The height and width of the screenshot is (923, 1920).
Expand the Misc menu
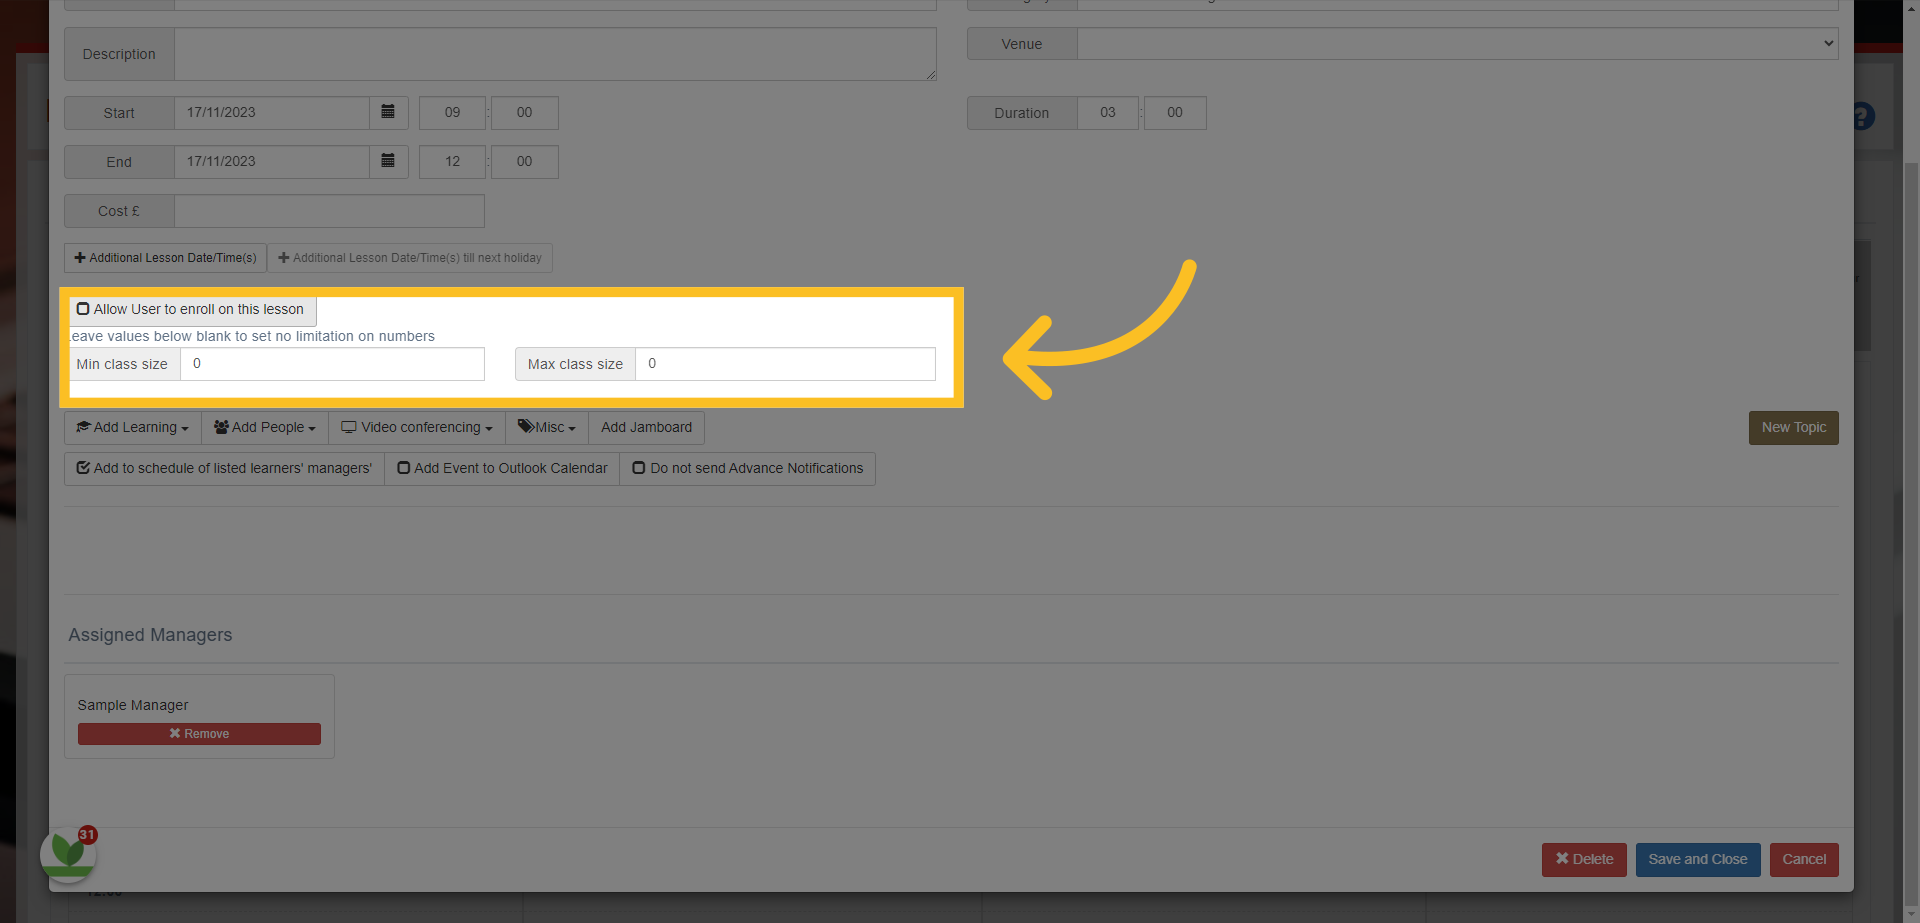(x=547, y=427)
